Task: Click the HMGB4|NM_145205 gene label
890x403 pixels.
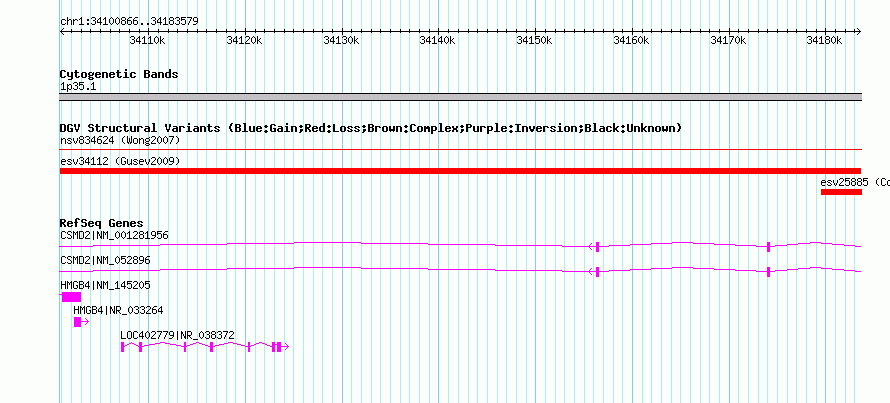Action: 106,285
